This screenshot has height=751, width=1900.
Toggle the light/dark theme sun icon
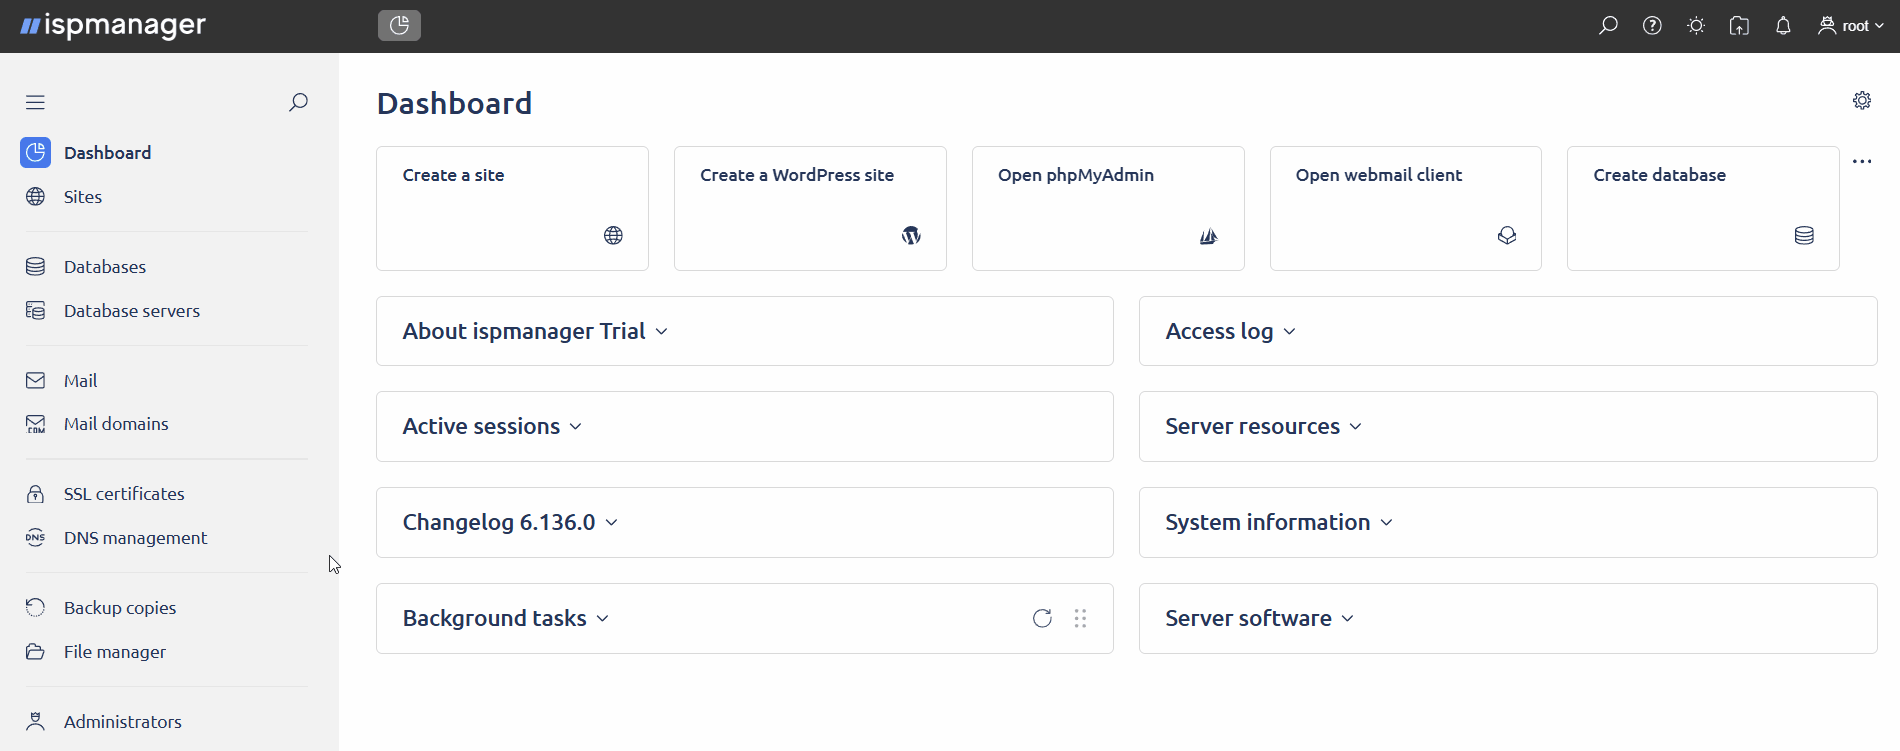click(1696, 26)
